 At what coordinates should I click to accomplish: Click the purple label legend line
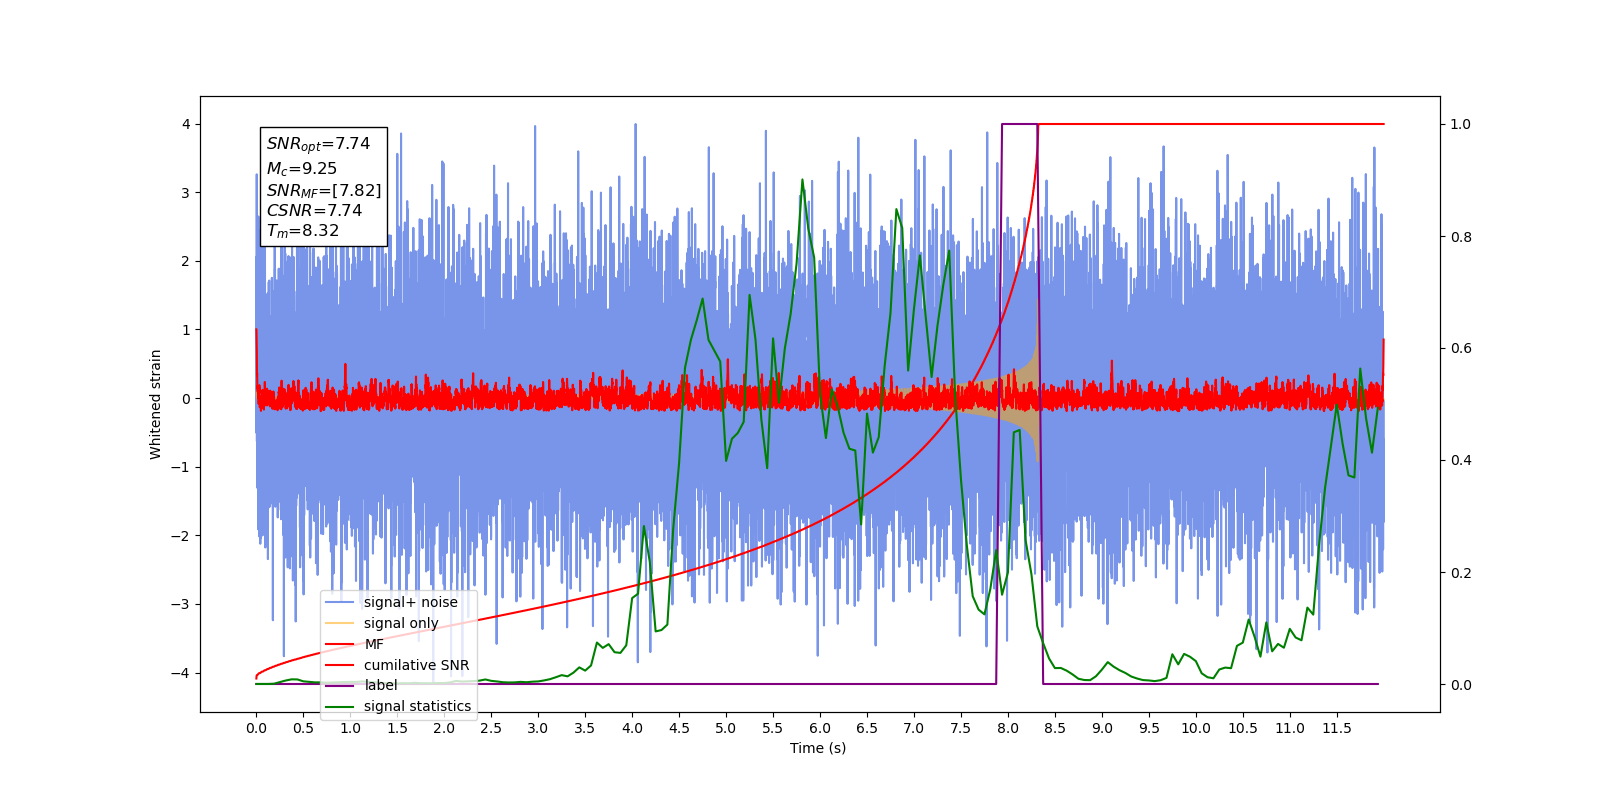click(340, 685)
